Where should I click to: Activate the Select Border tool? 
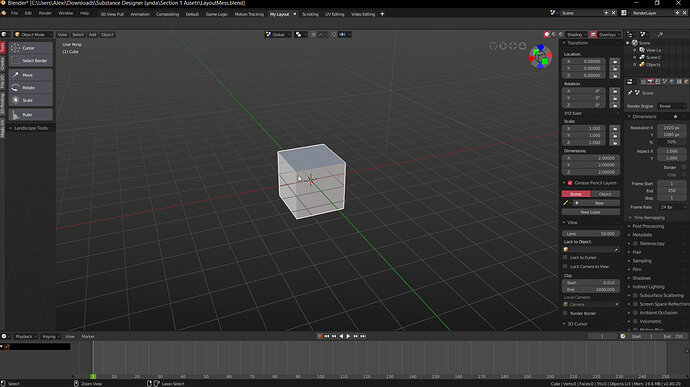coord(30,60)
